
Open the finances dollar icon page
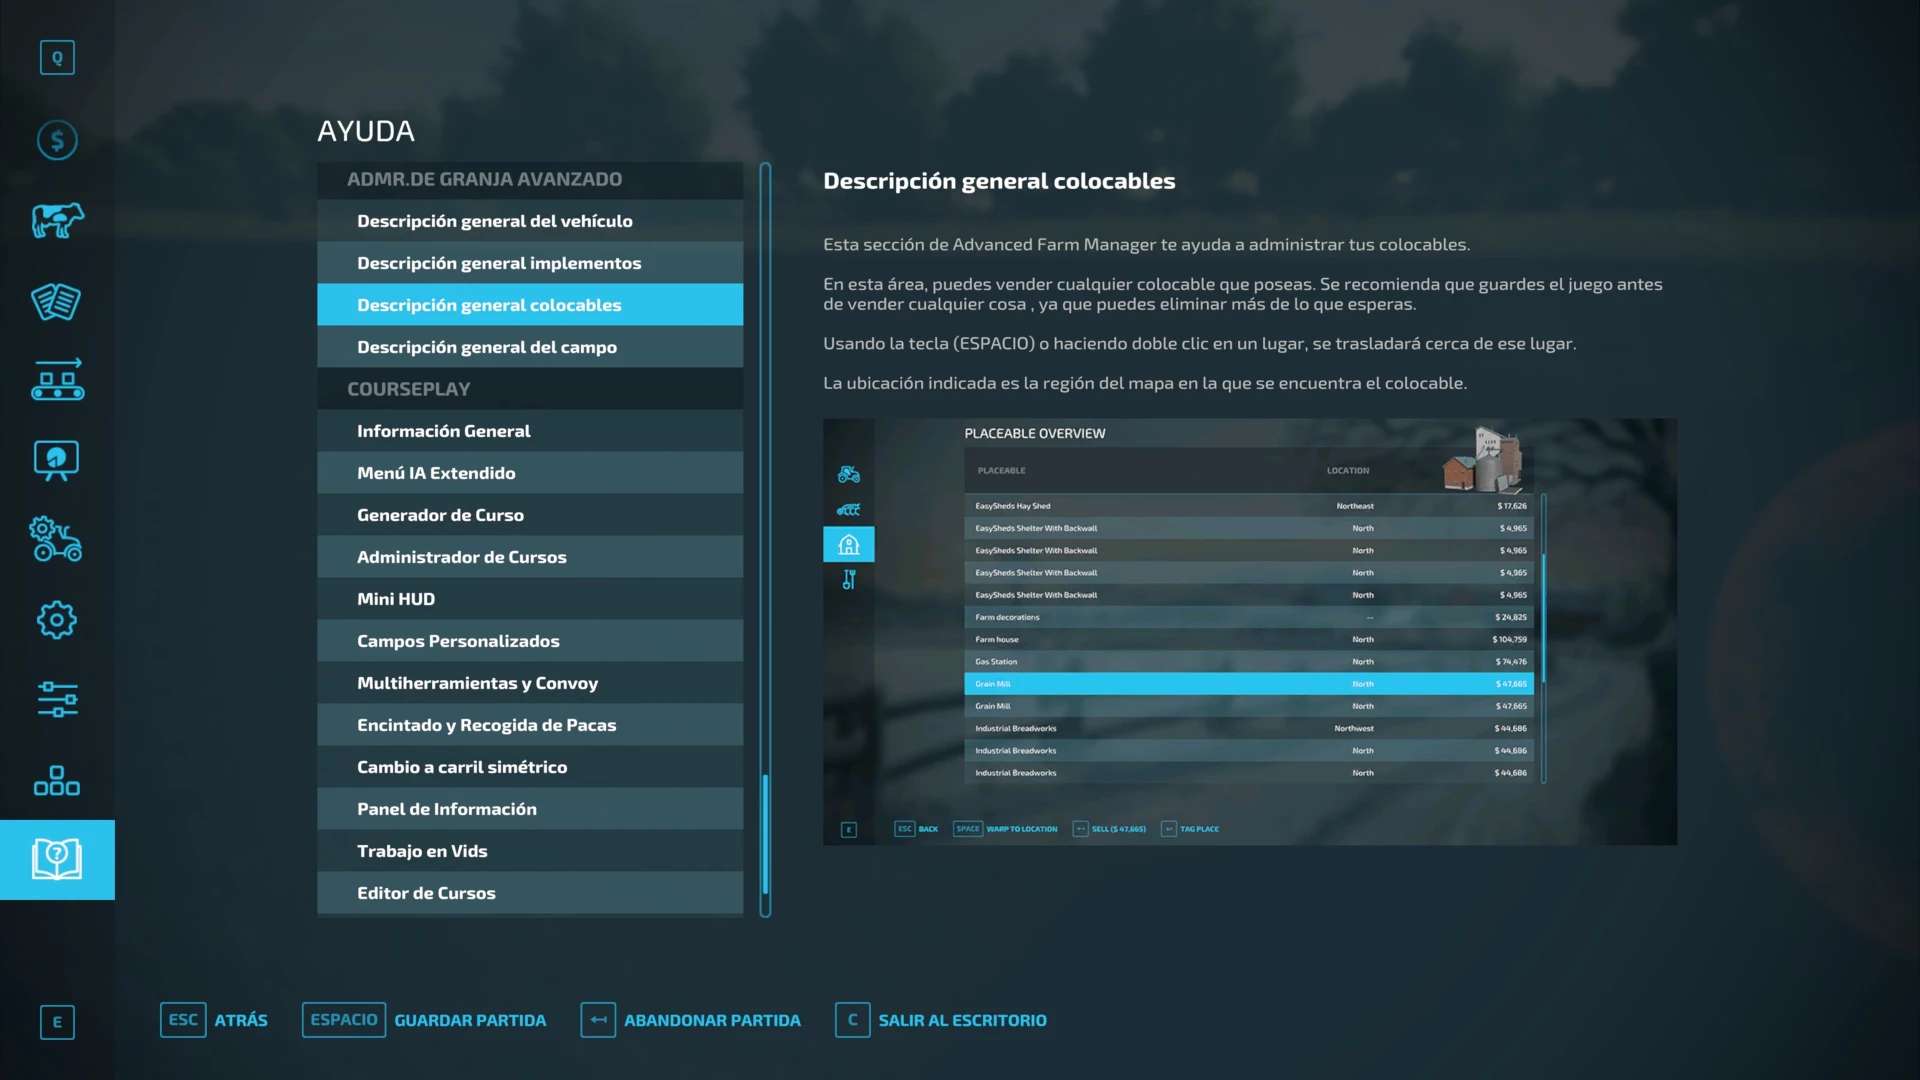57,140
